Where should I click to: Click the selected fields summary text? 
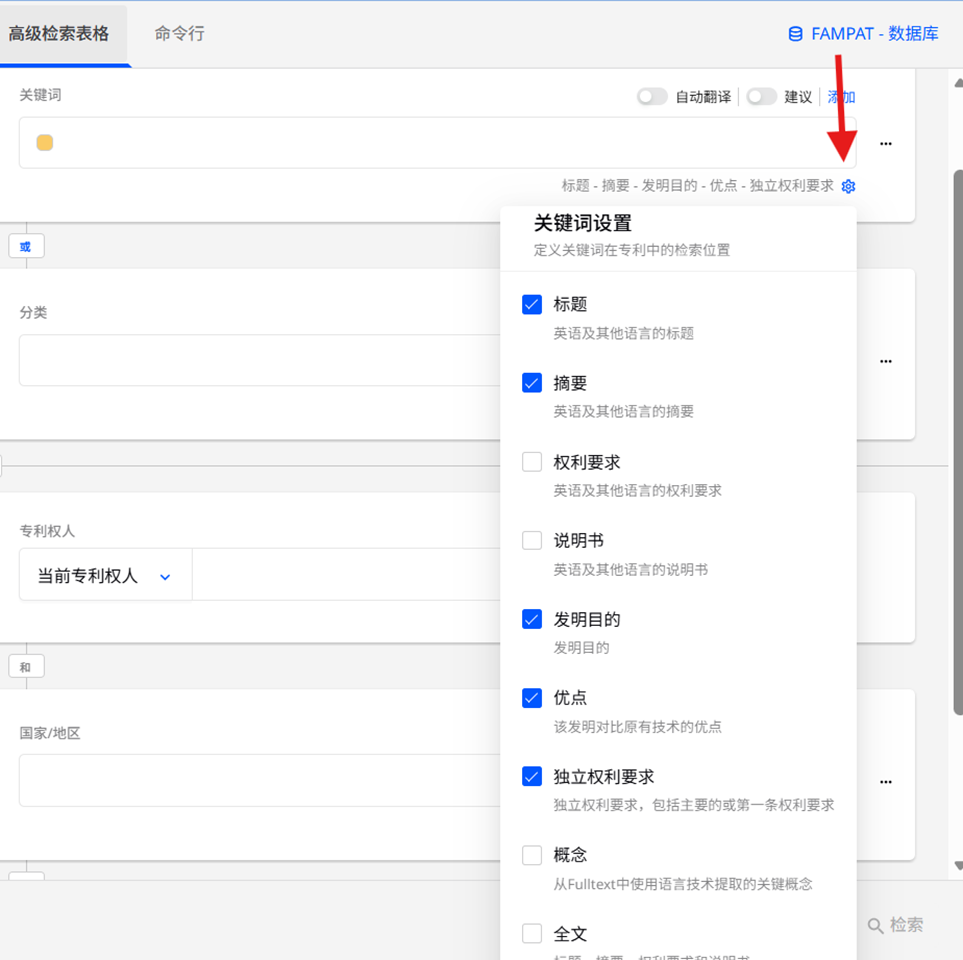point(698,185)
